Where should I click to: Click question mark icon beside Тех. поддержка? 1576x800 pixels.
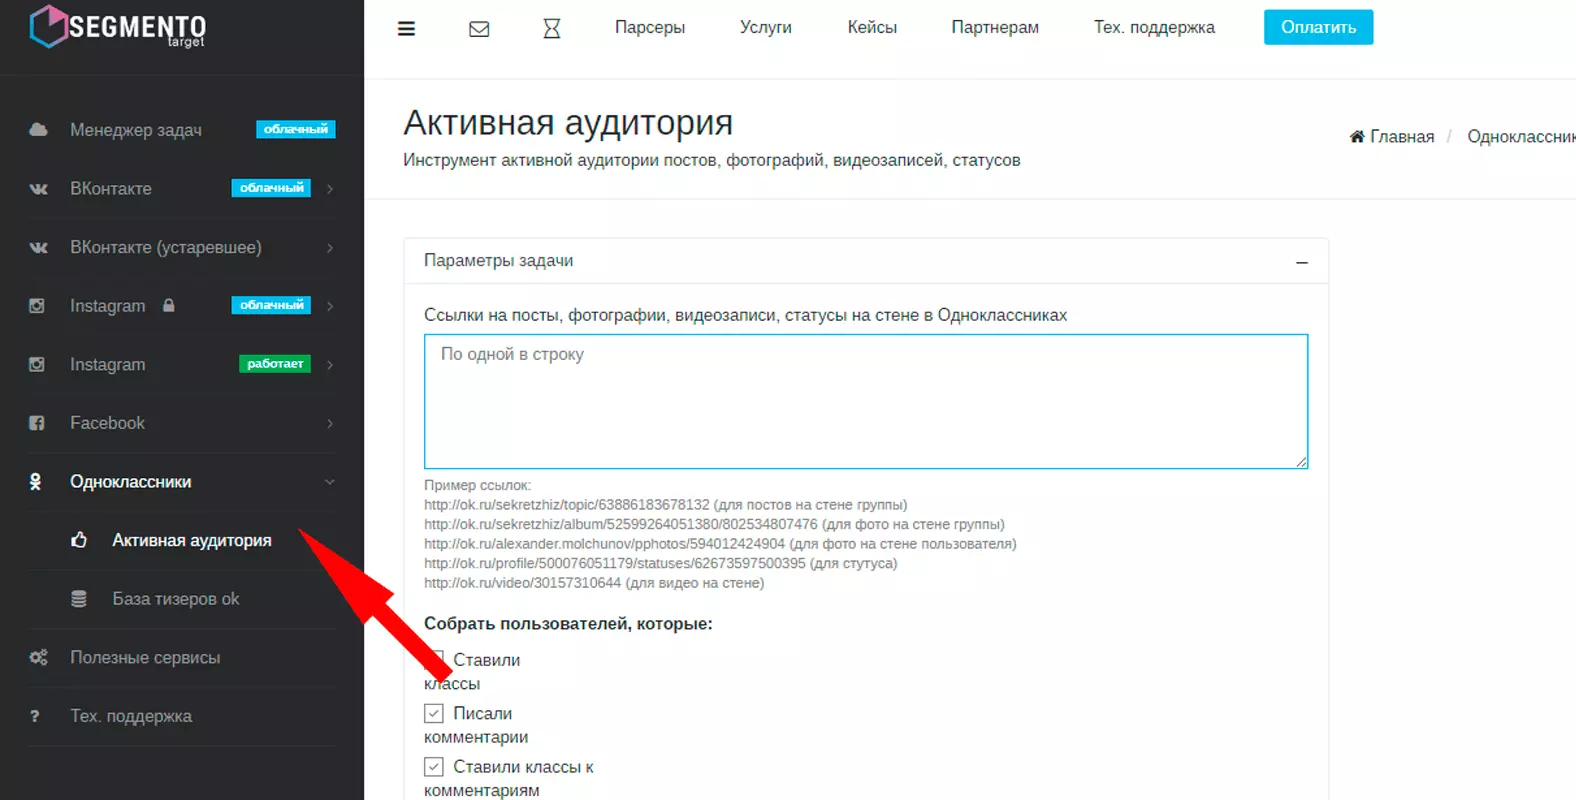point(35,716)
